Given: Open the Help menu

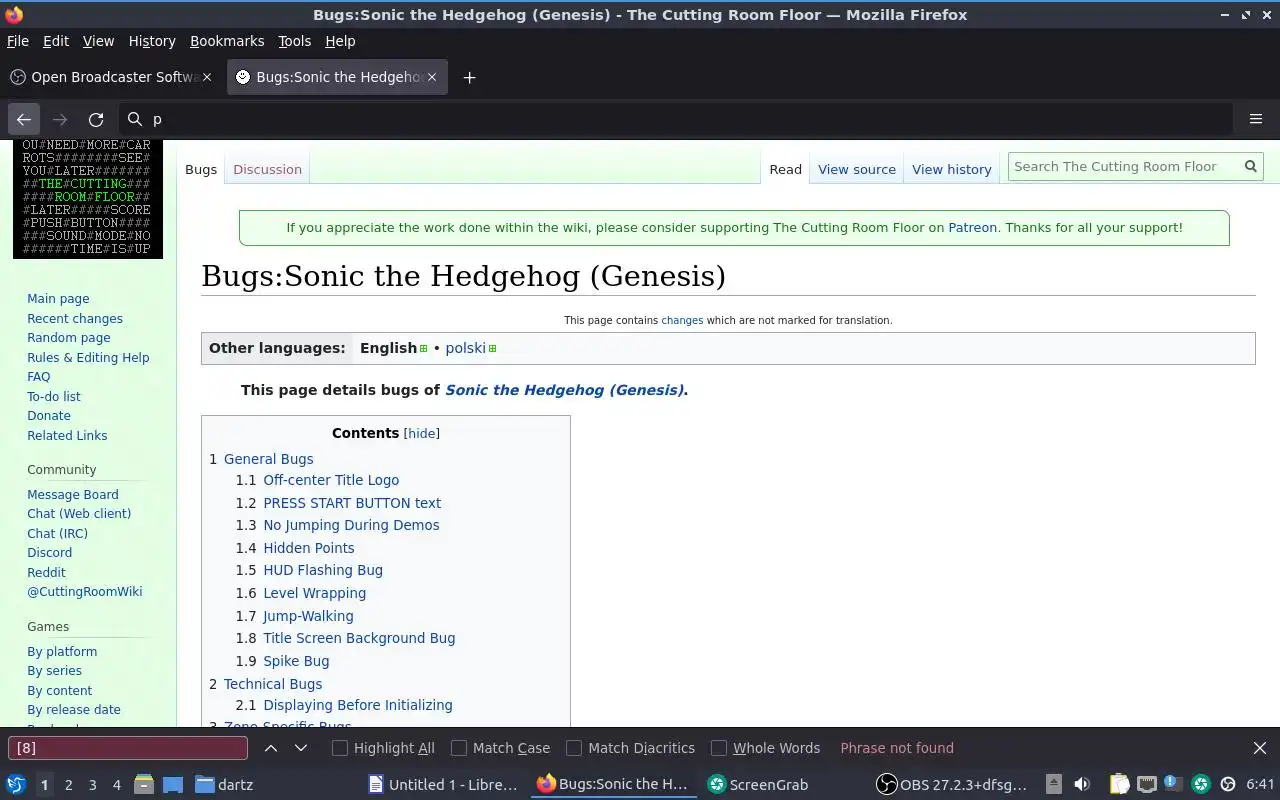Looking at the screenshot, I should pyautogui.click(x=340, y=41).
